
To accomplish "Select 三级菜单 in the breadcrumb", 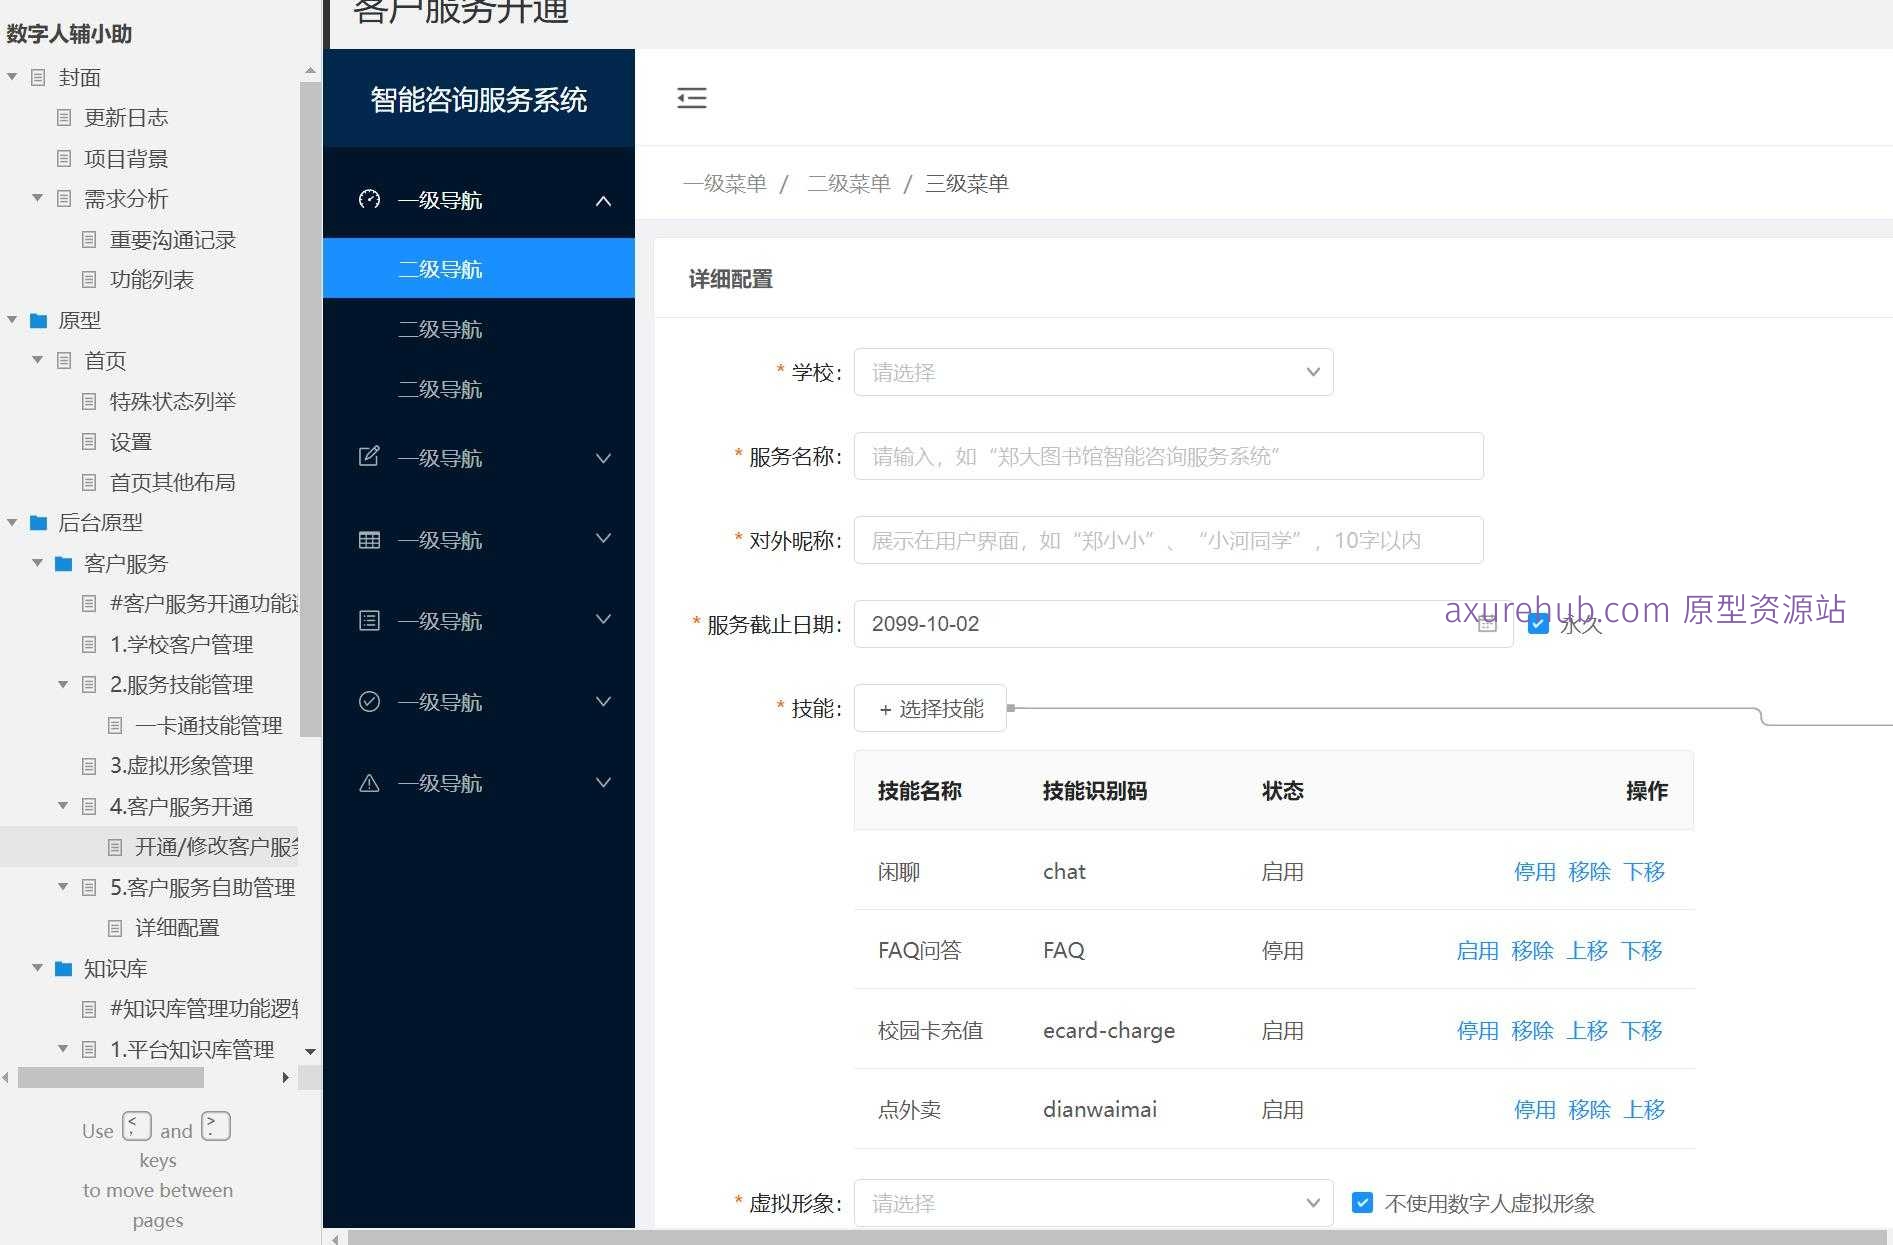I will click(x=966, y=183).
